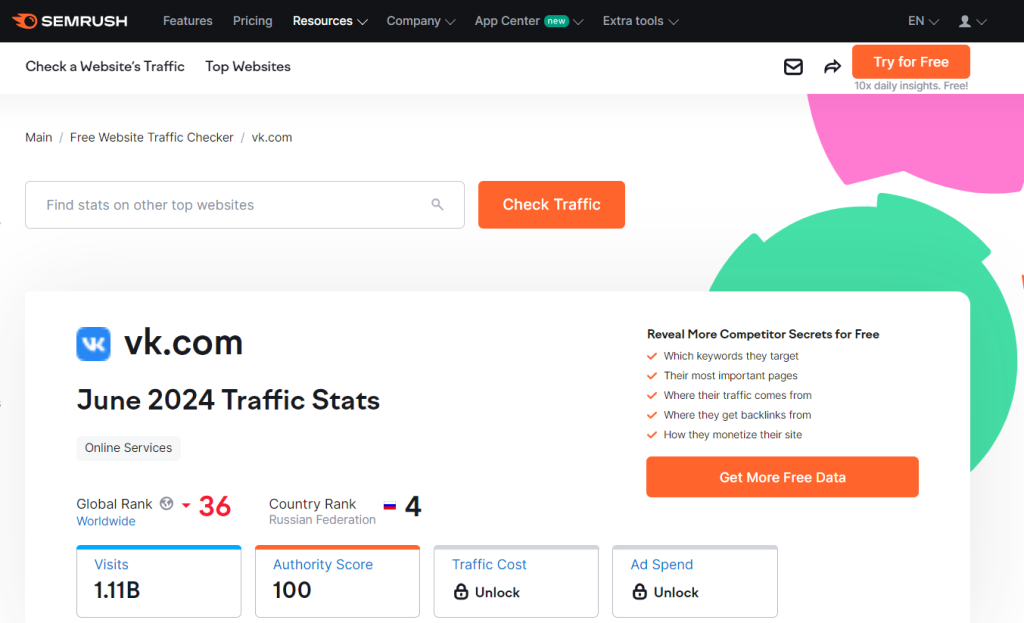The height and width of the screenshot is (623, 1024).
Task: Click the Check Traffic button
Action: (551, 204)
